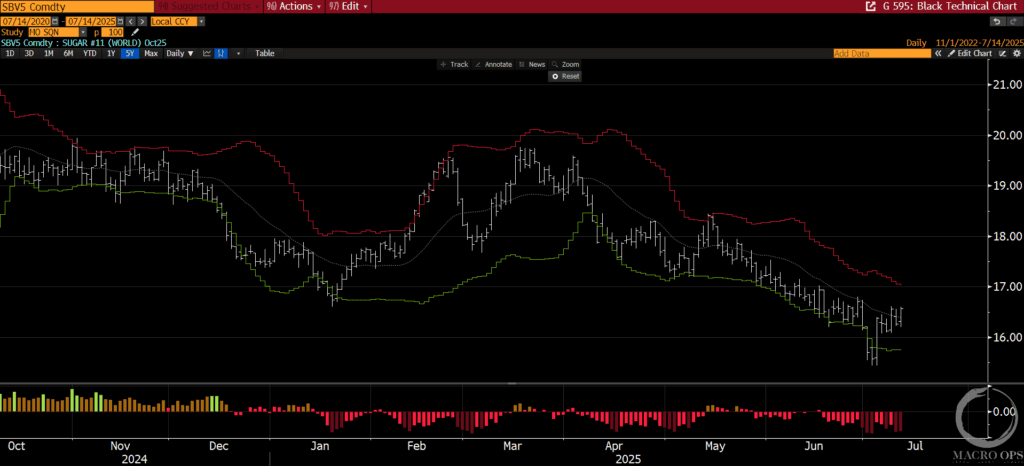Click the Jul label on time axis
The height and width of the screenshot is (466, 1024).
915,446
